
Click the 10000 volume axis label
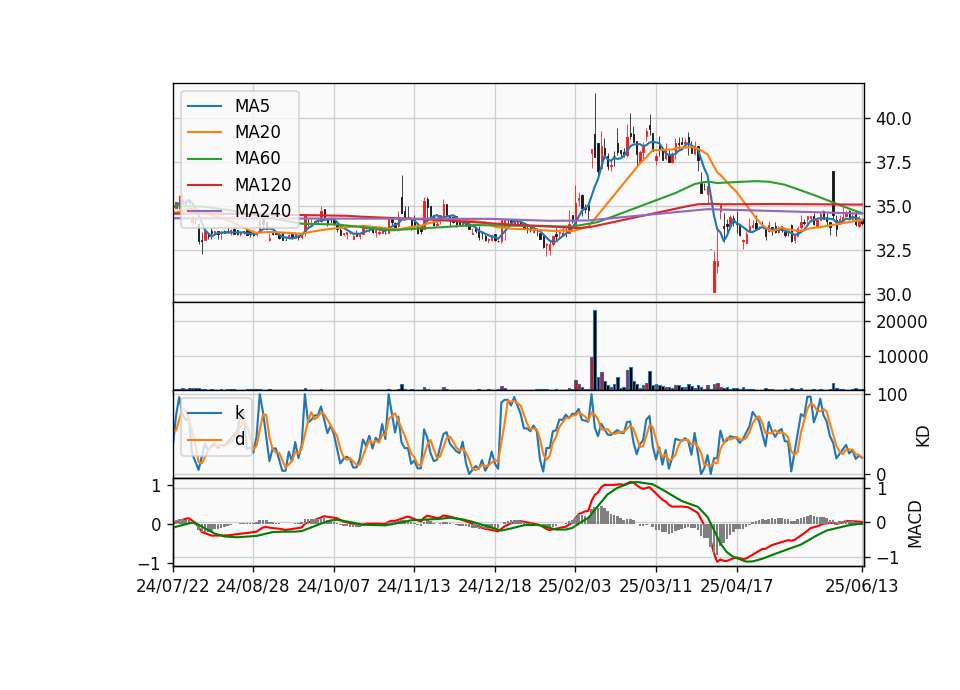(x=901, y=358)
